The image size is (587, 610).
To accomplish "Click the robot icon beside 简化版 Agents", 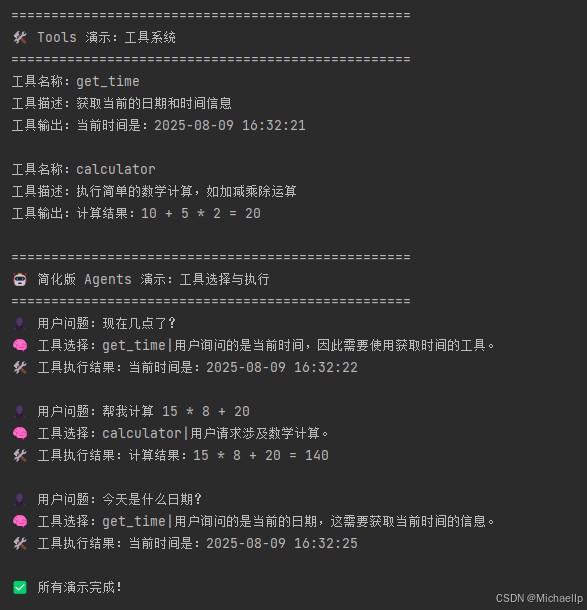I will pyautogui.click(x=20, y=280).
